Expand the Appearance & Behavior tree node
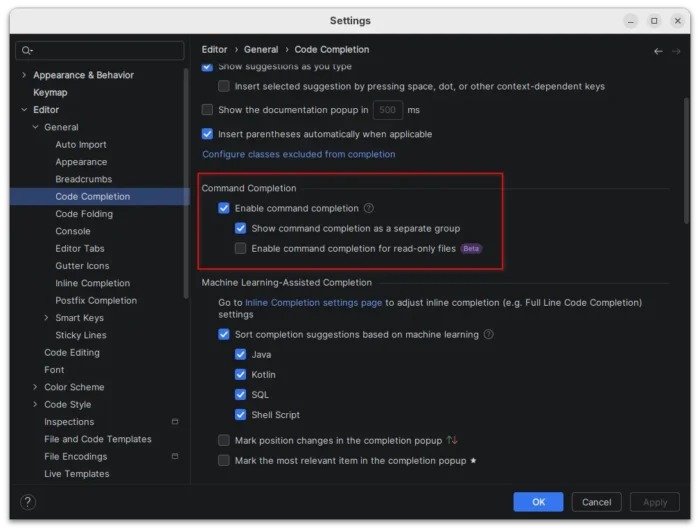This screenshot has height=531, width=700. tap(24, 75)
